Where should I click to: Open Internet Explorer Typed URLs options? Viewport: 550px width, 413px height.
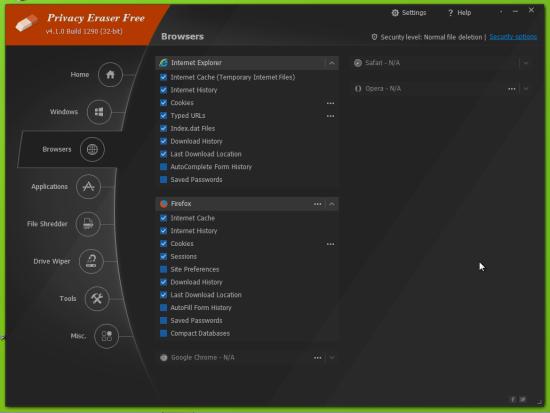pos(330,116)
